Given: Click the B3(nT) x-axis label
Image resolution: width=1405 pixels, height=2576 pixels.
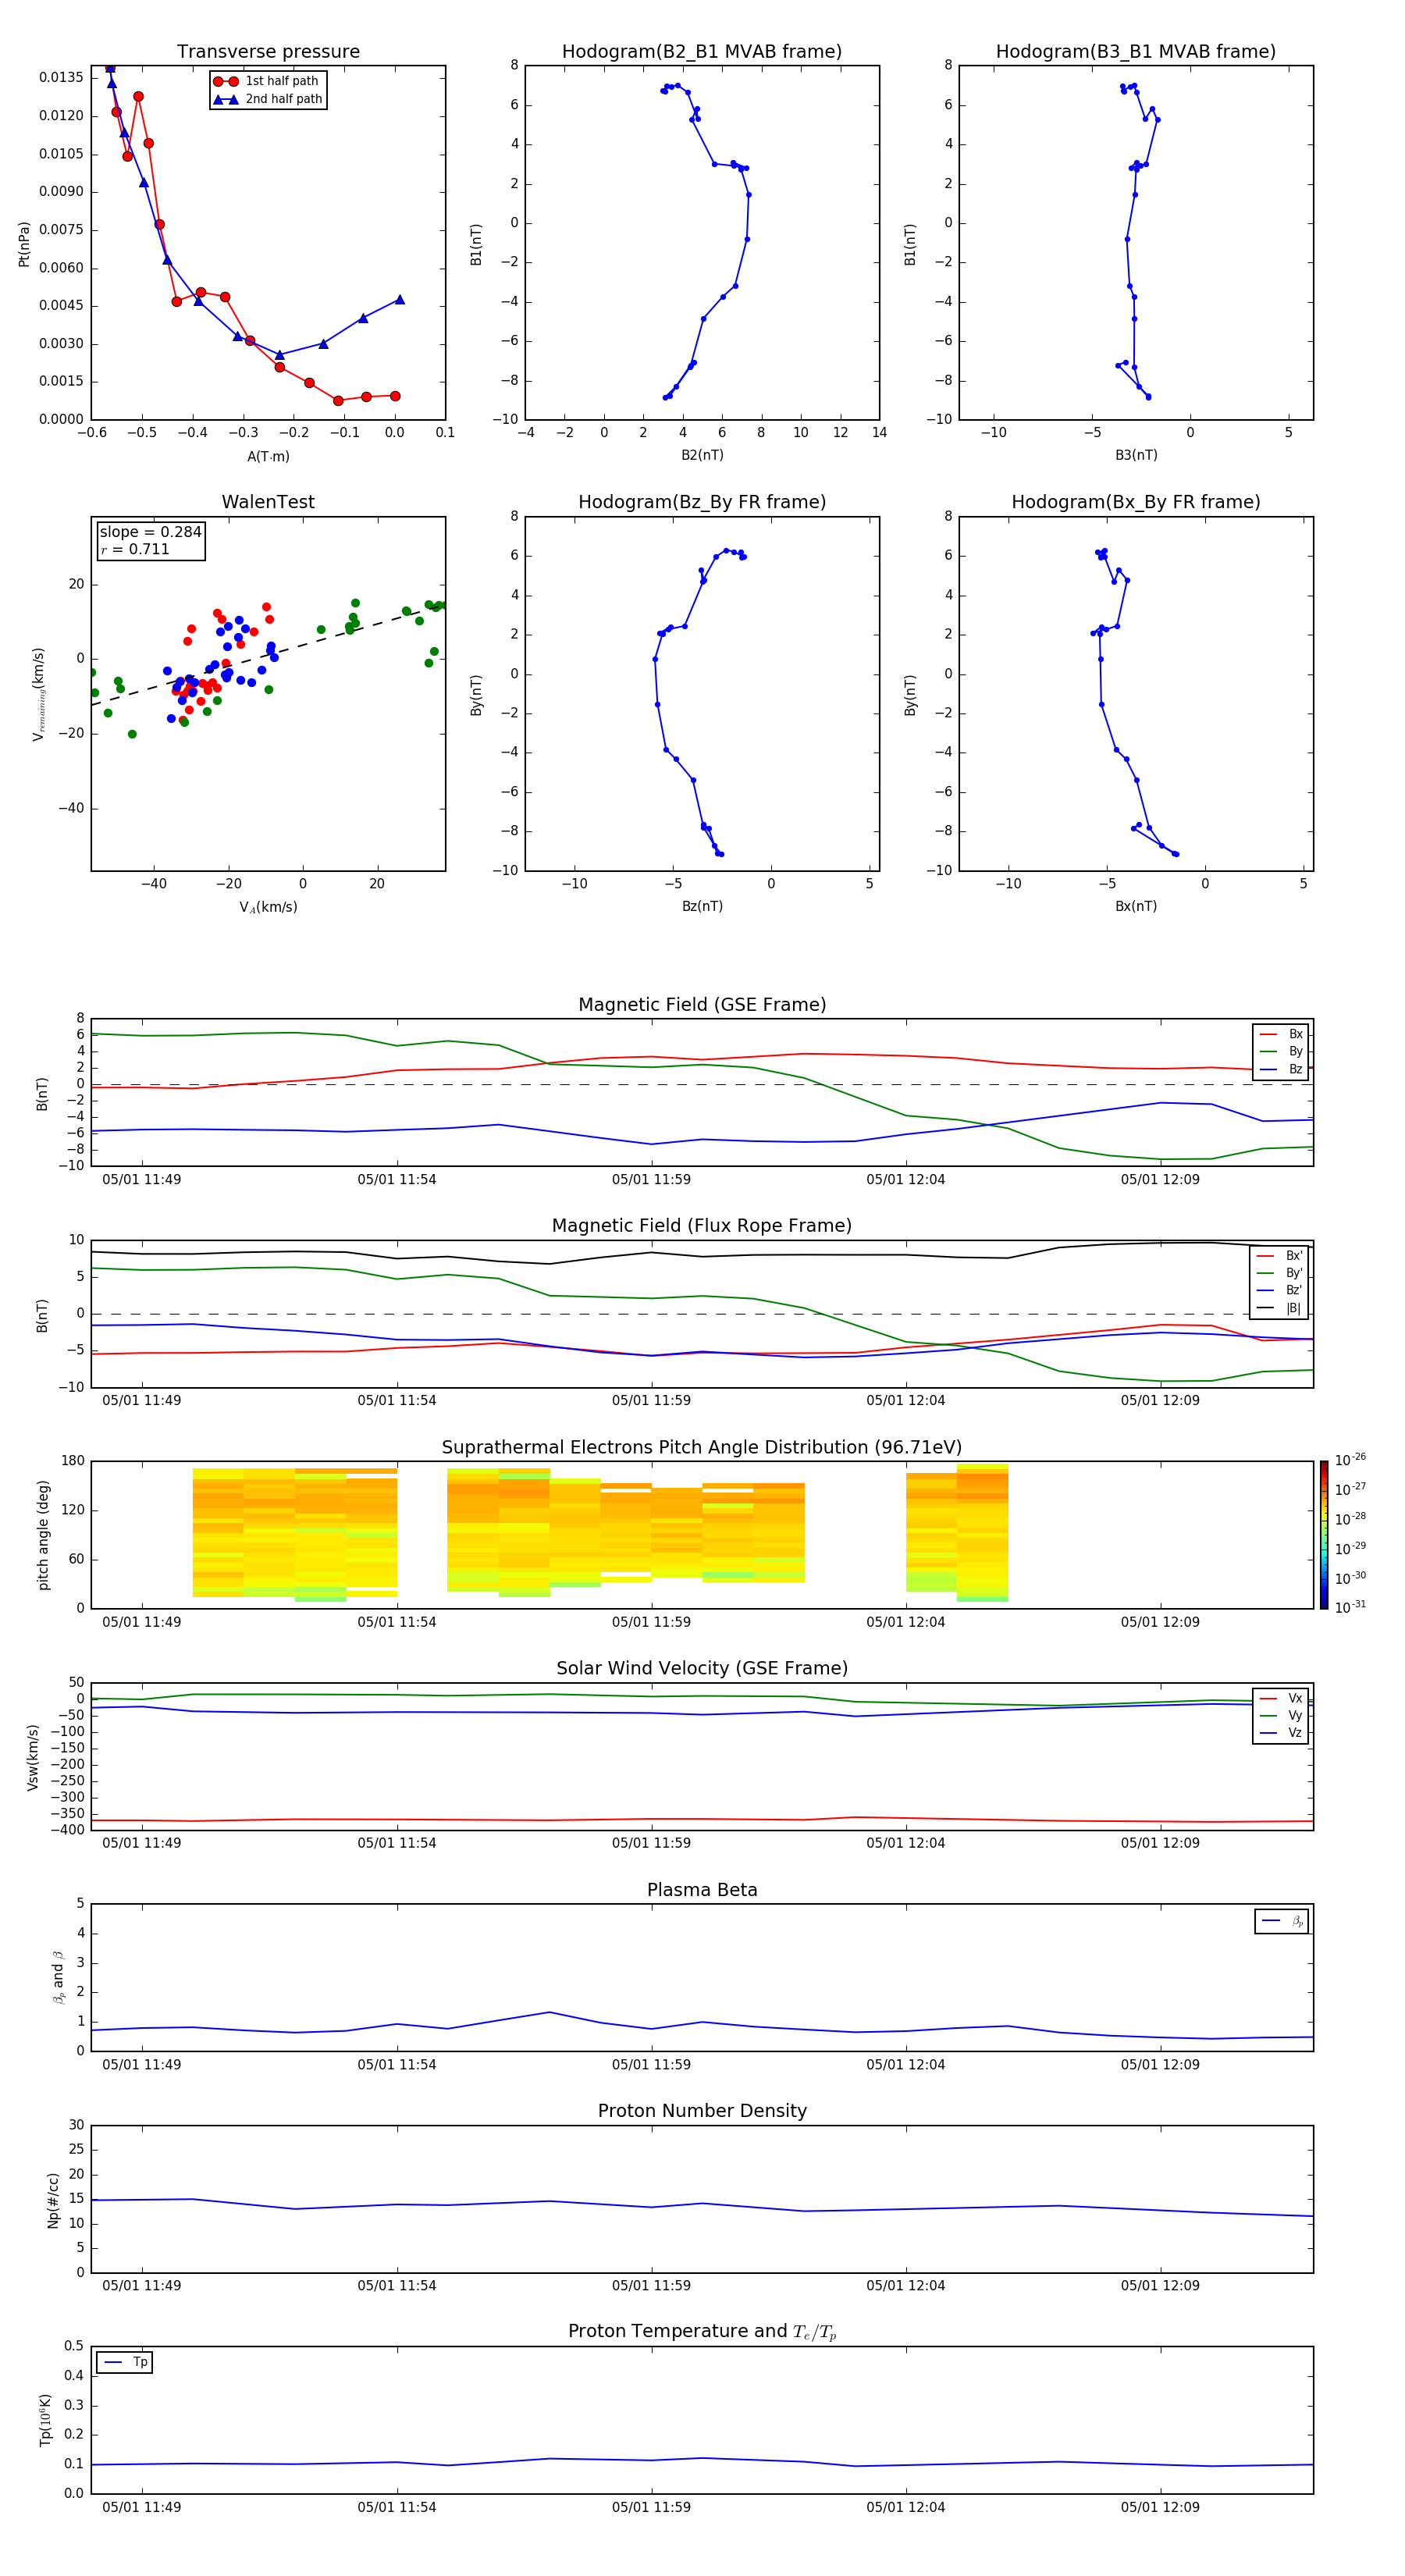Looking at the screenshot, I should 1136,455.
